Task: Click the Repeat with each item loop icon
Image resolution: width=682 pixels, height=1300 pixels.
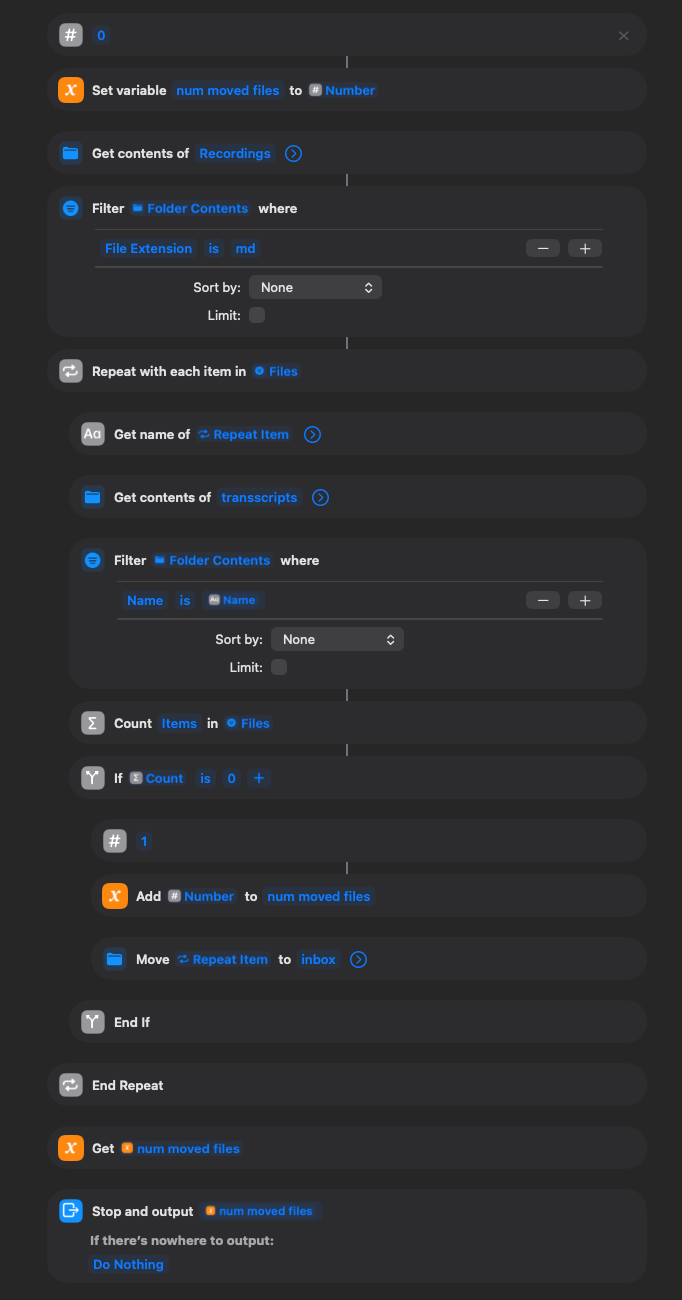Action: (70, 371)
